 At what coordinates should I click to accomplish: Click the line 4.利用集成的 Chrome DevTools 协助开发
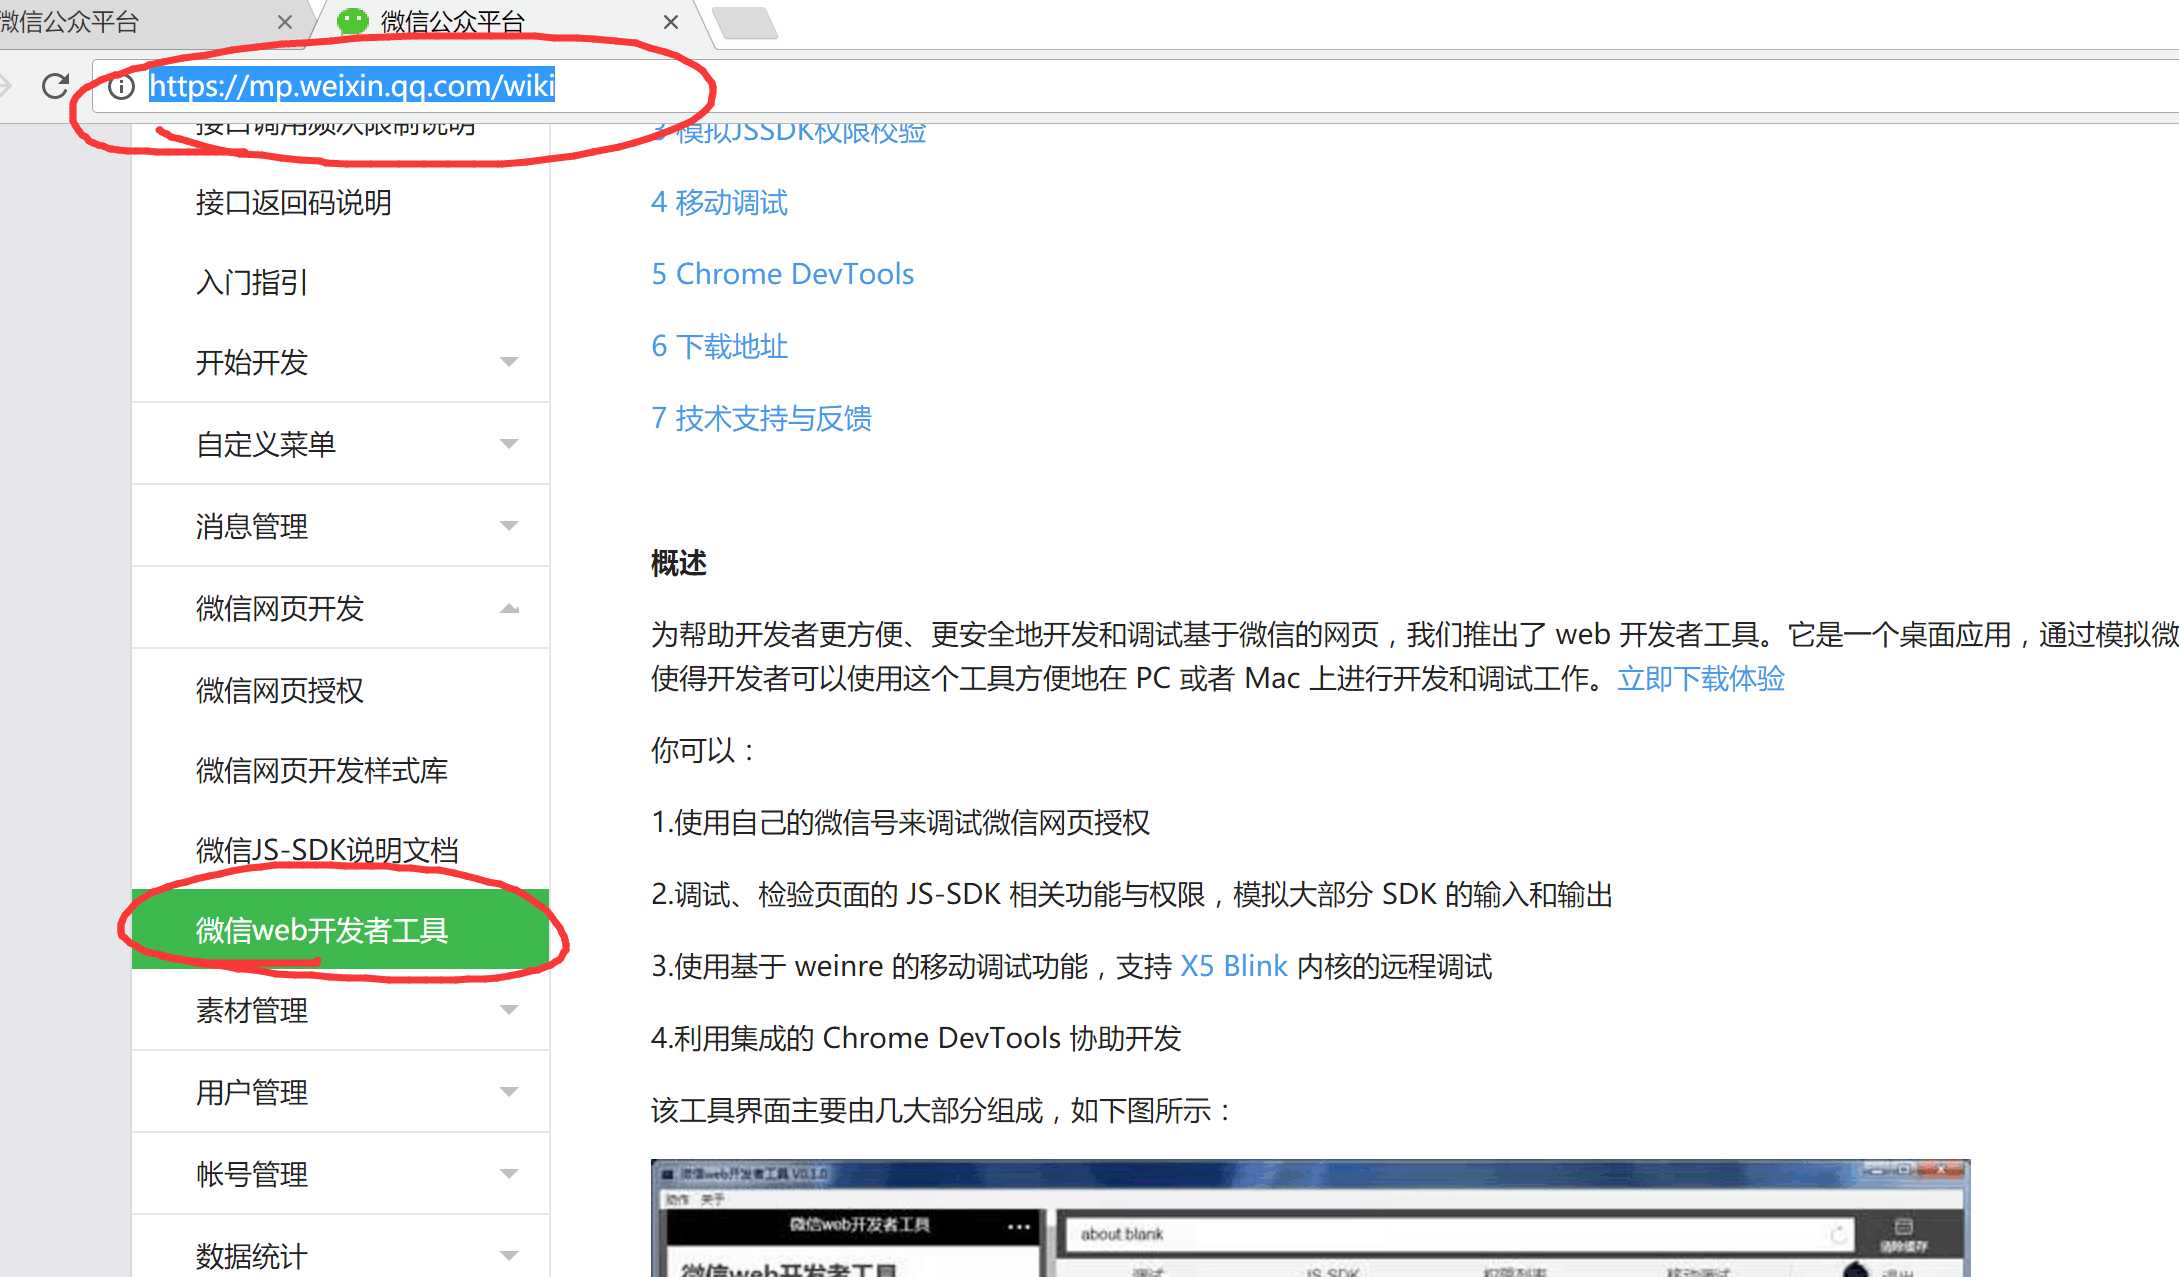(x=916, y=1038)
